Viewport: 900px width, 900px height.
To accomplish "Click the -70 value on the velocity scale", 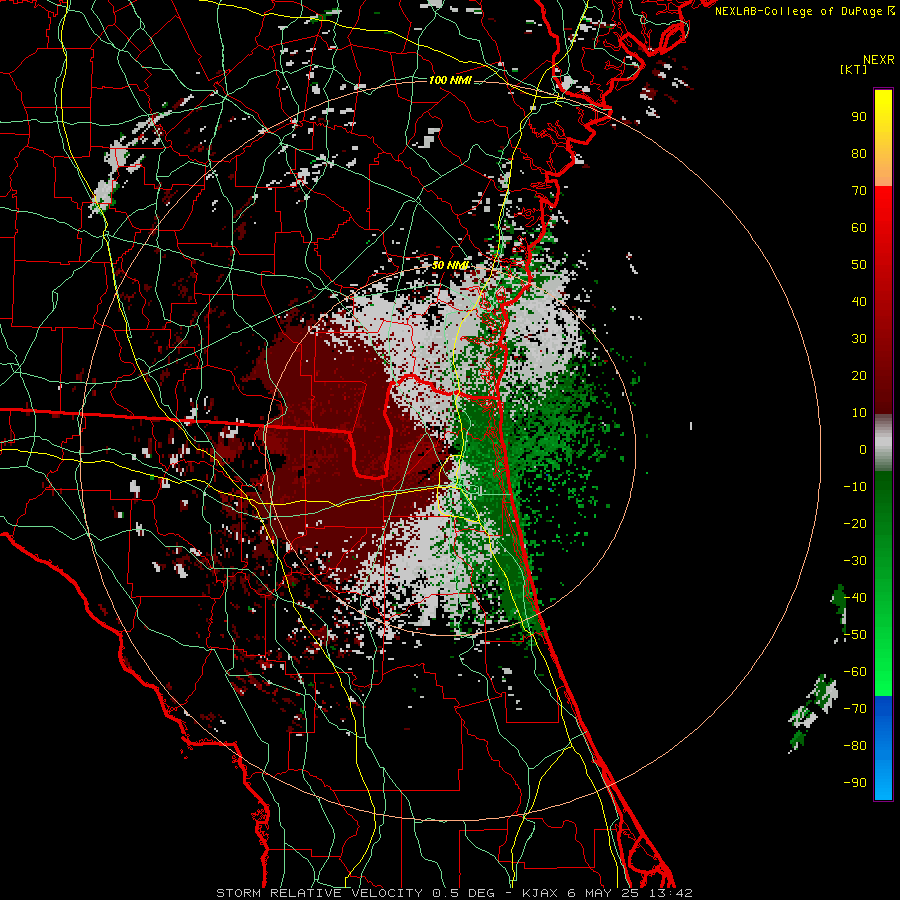I will click(855, 709).
